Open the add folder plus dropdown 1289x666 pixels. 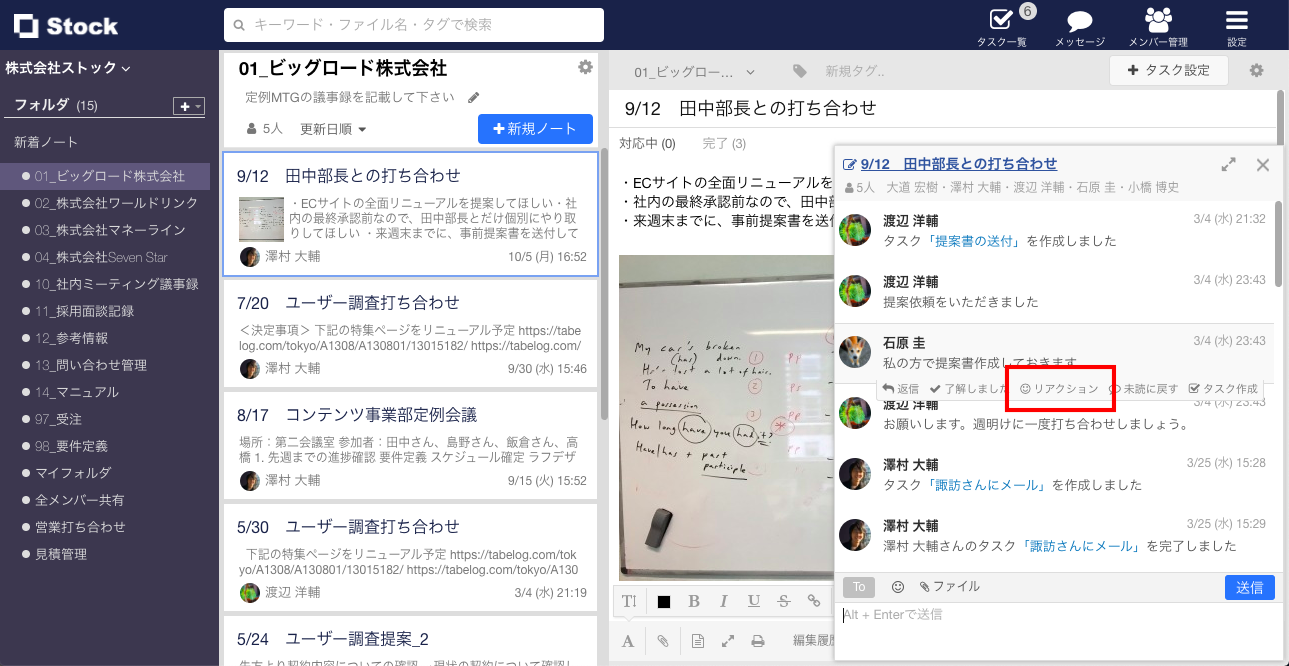(x=189, y=106)
